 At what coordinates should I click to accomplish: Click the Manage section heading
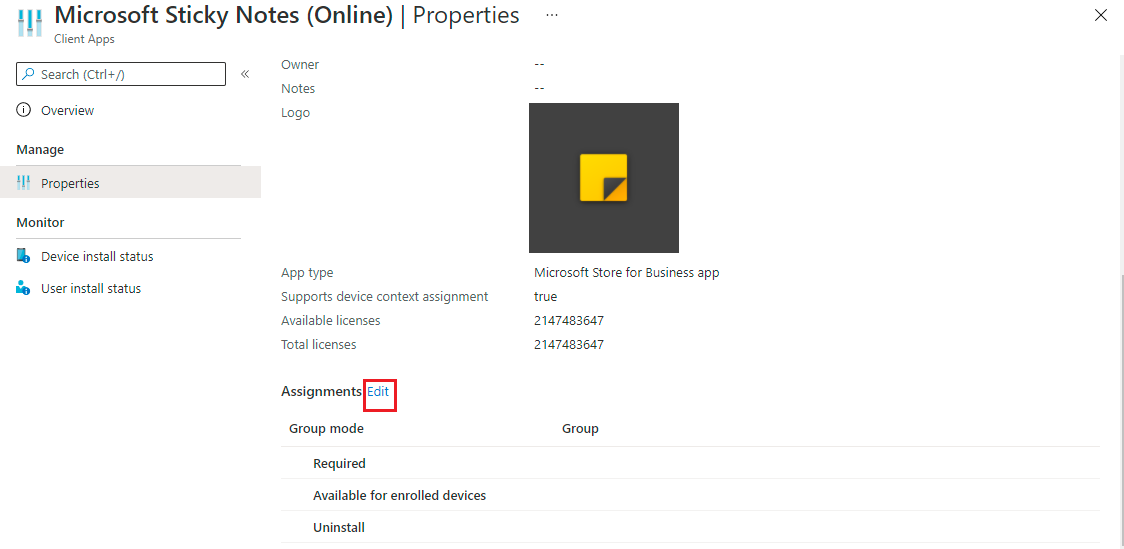pyautogui.click(x=40, y=149)
